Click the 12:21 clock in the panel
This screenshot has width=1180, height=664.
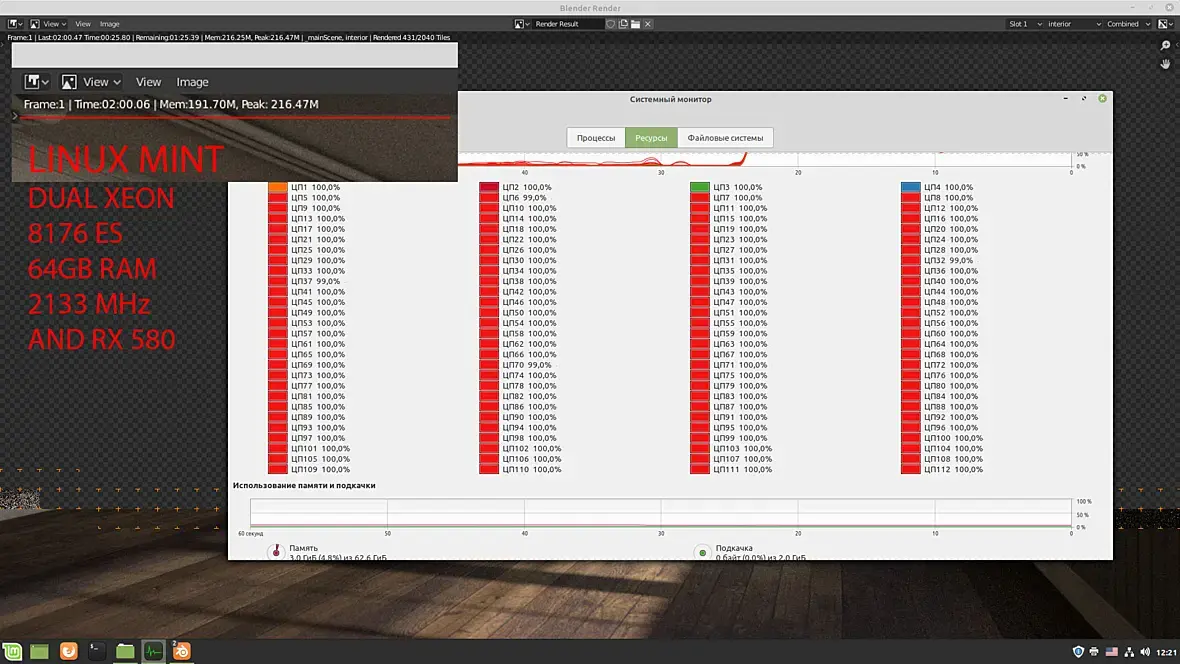(x=1166, y=652)
